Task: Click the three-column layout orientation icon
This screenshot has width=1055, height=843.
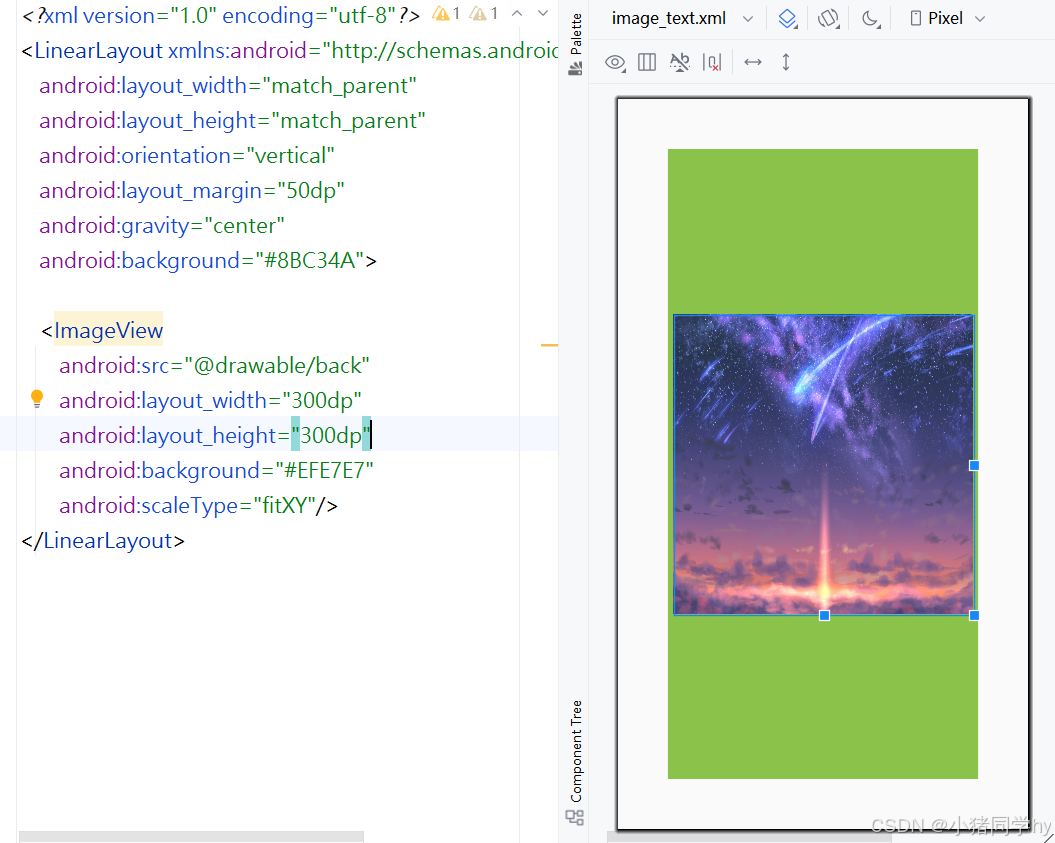Action: [x=647, y=63]
